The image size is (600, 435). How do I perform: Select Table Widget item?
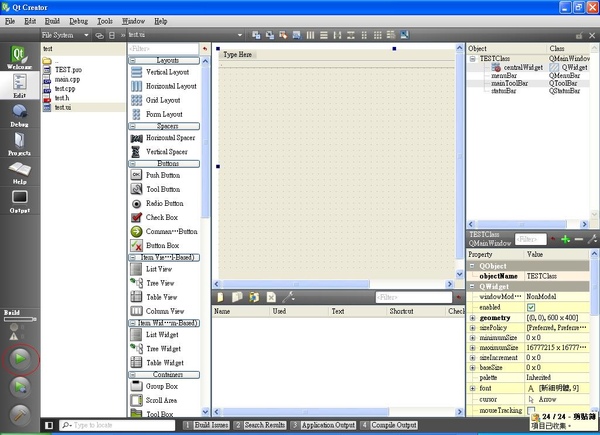click(x=157, y=363)
